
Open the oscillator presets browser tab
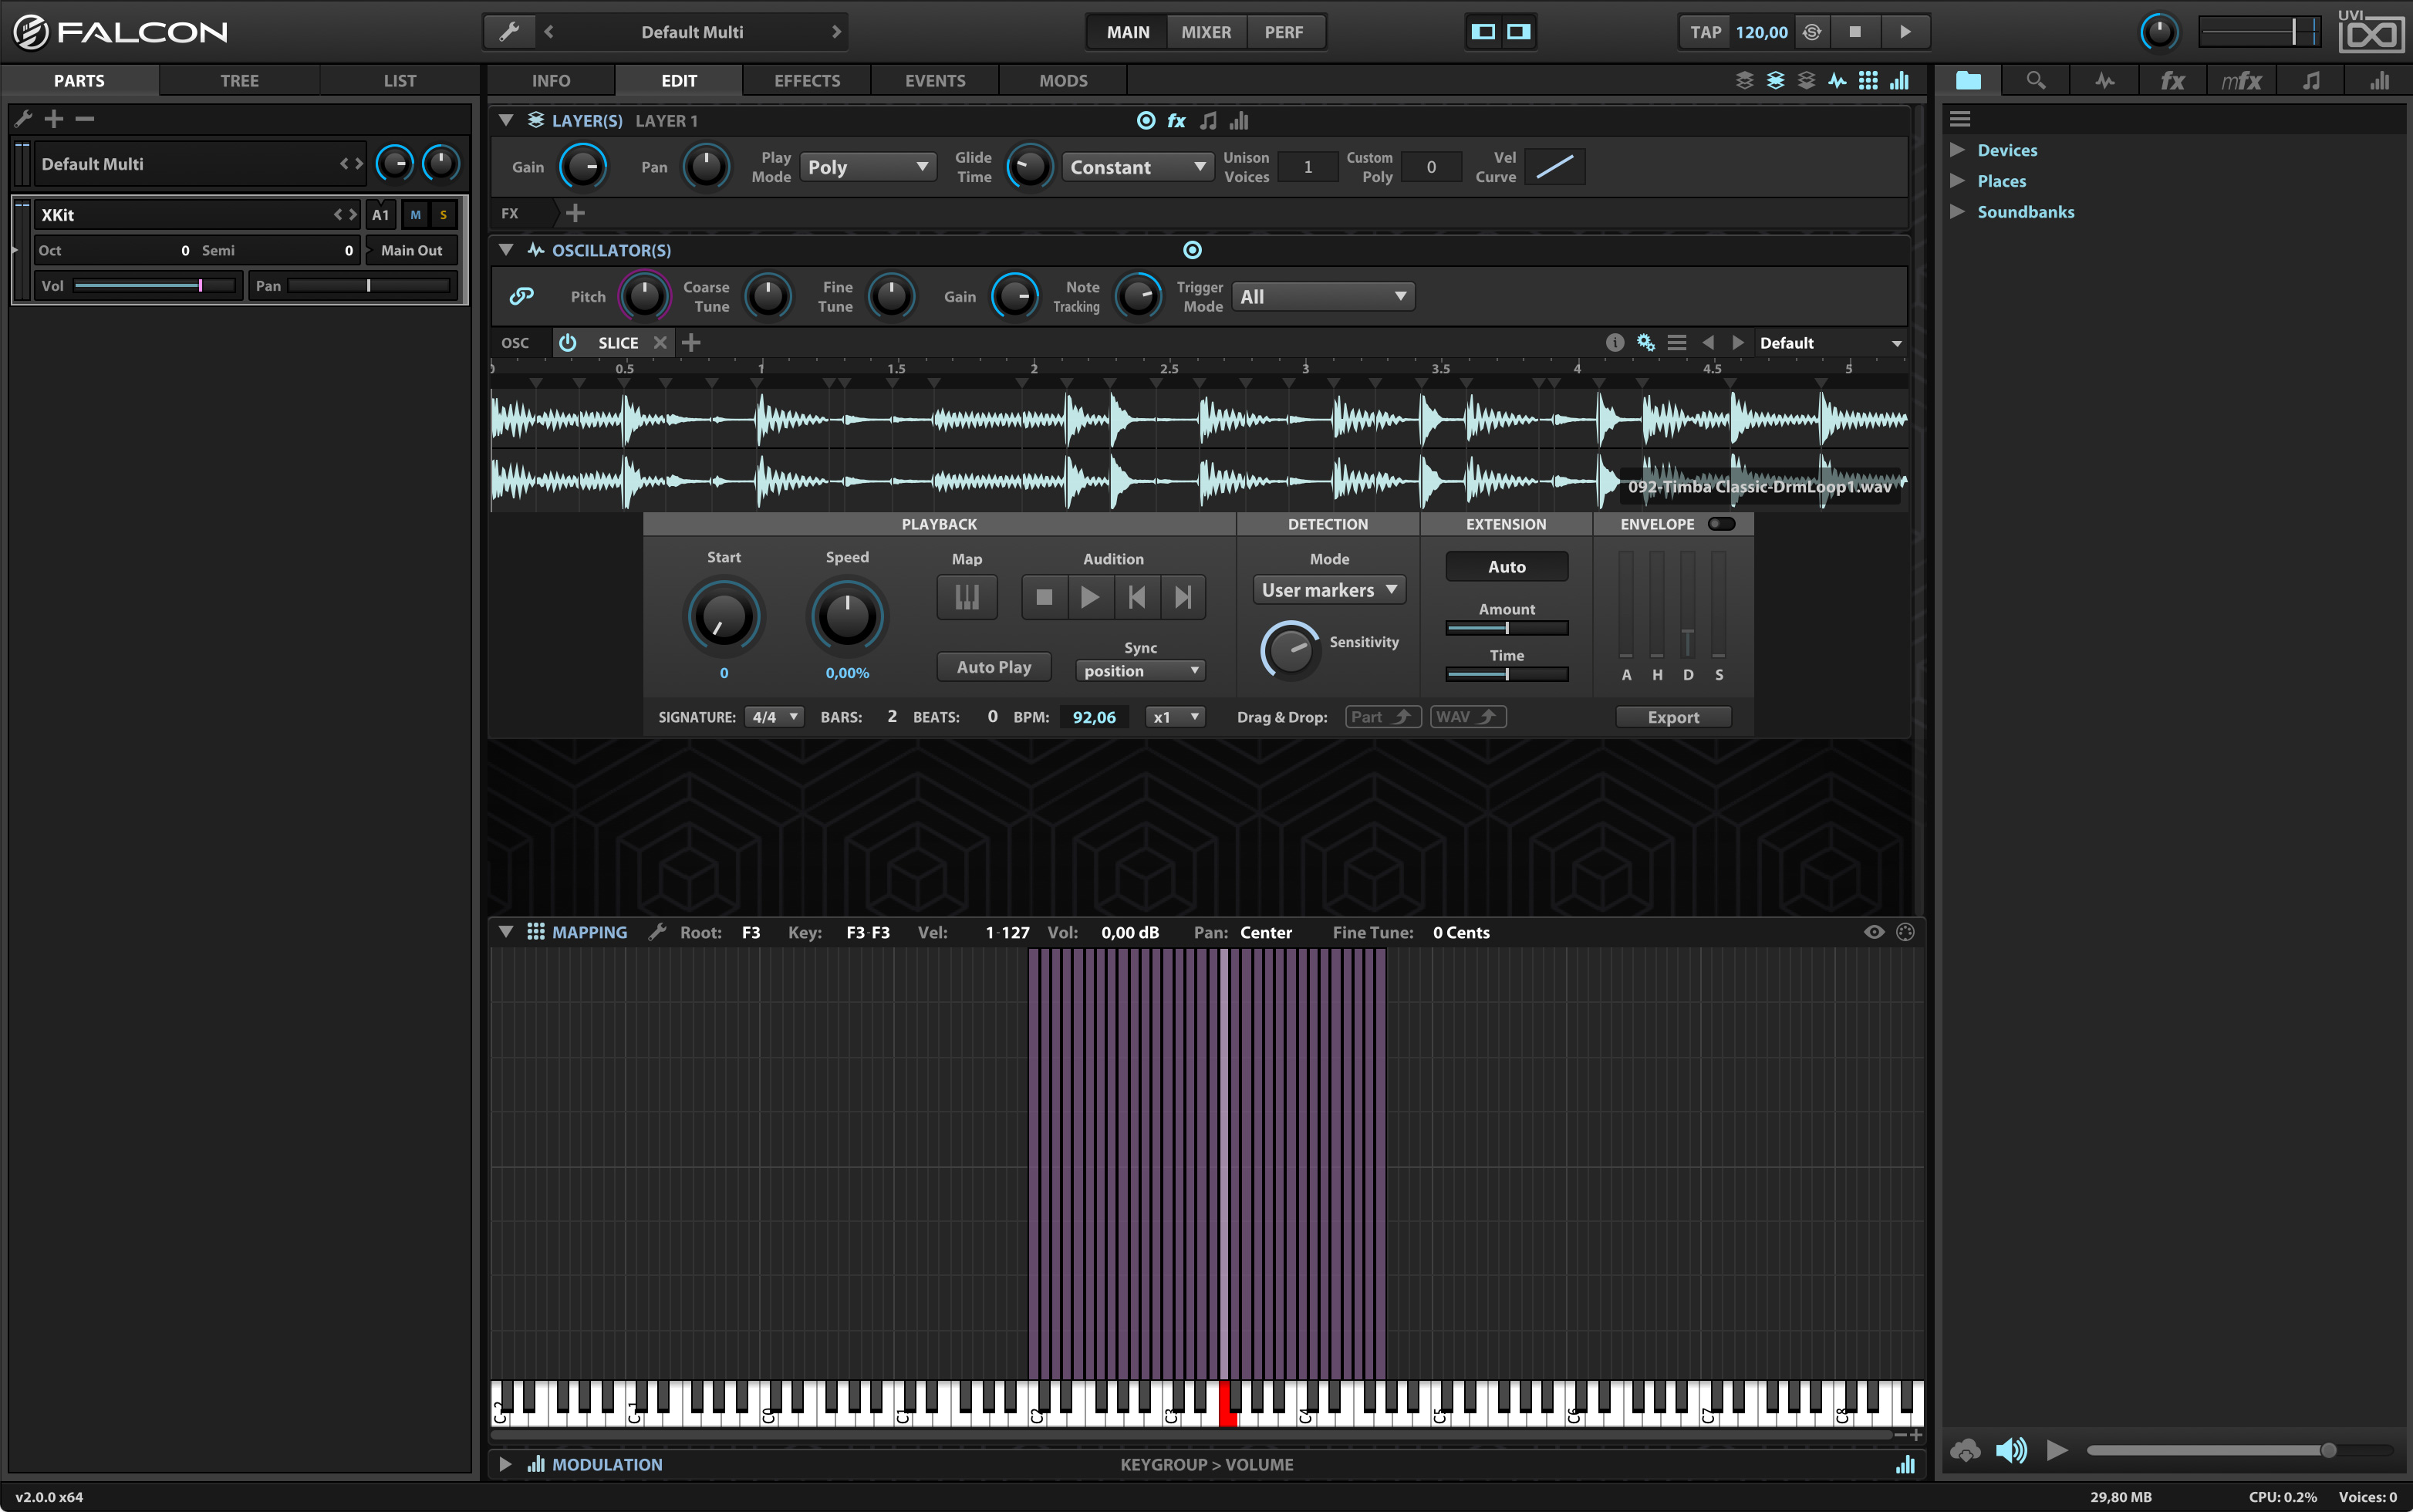[x=2104, y=81]
